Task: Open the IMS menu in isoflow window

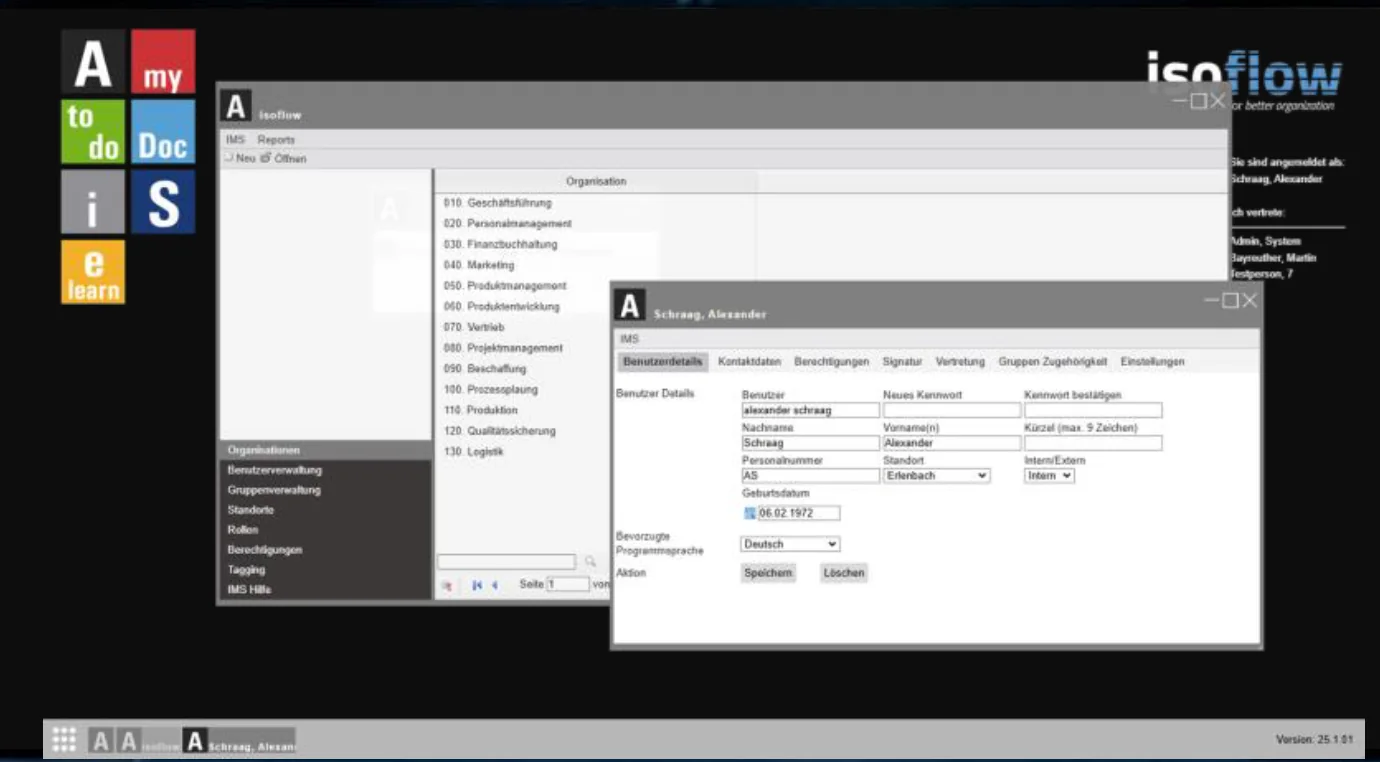Action: [x=236, y=140]
